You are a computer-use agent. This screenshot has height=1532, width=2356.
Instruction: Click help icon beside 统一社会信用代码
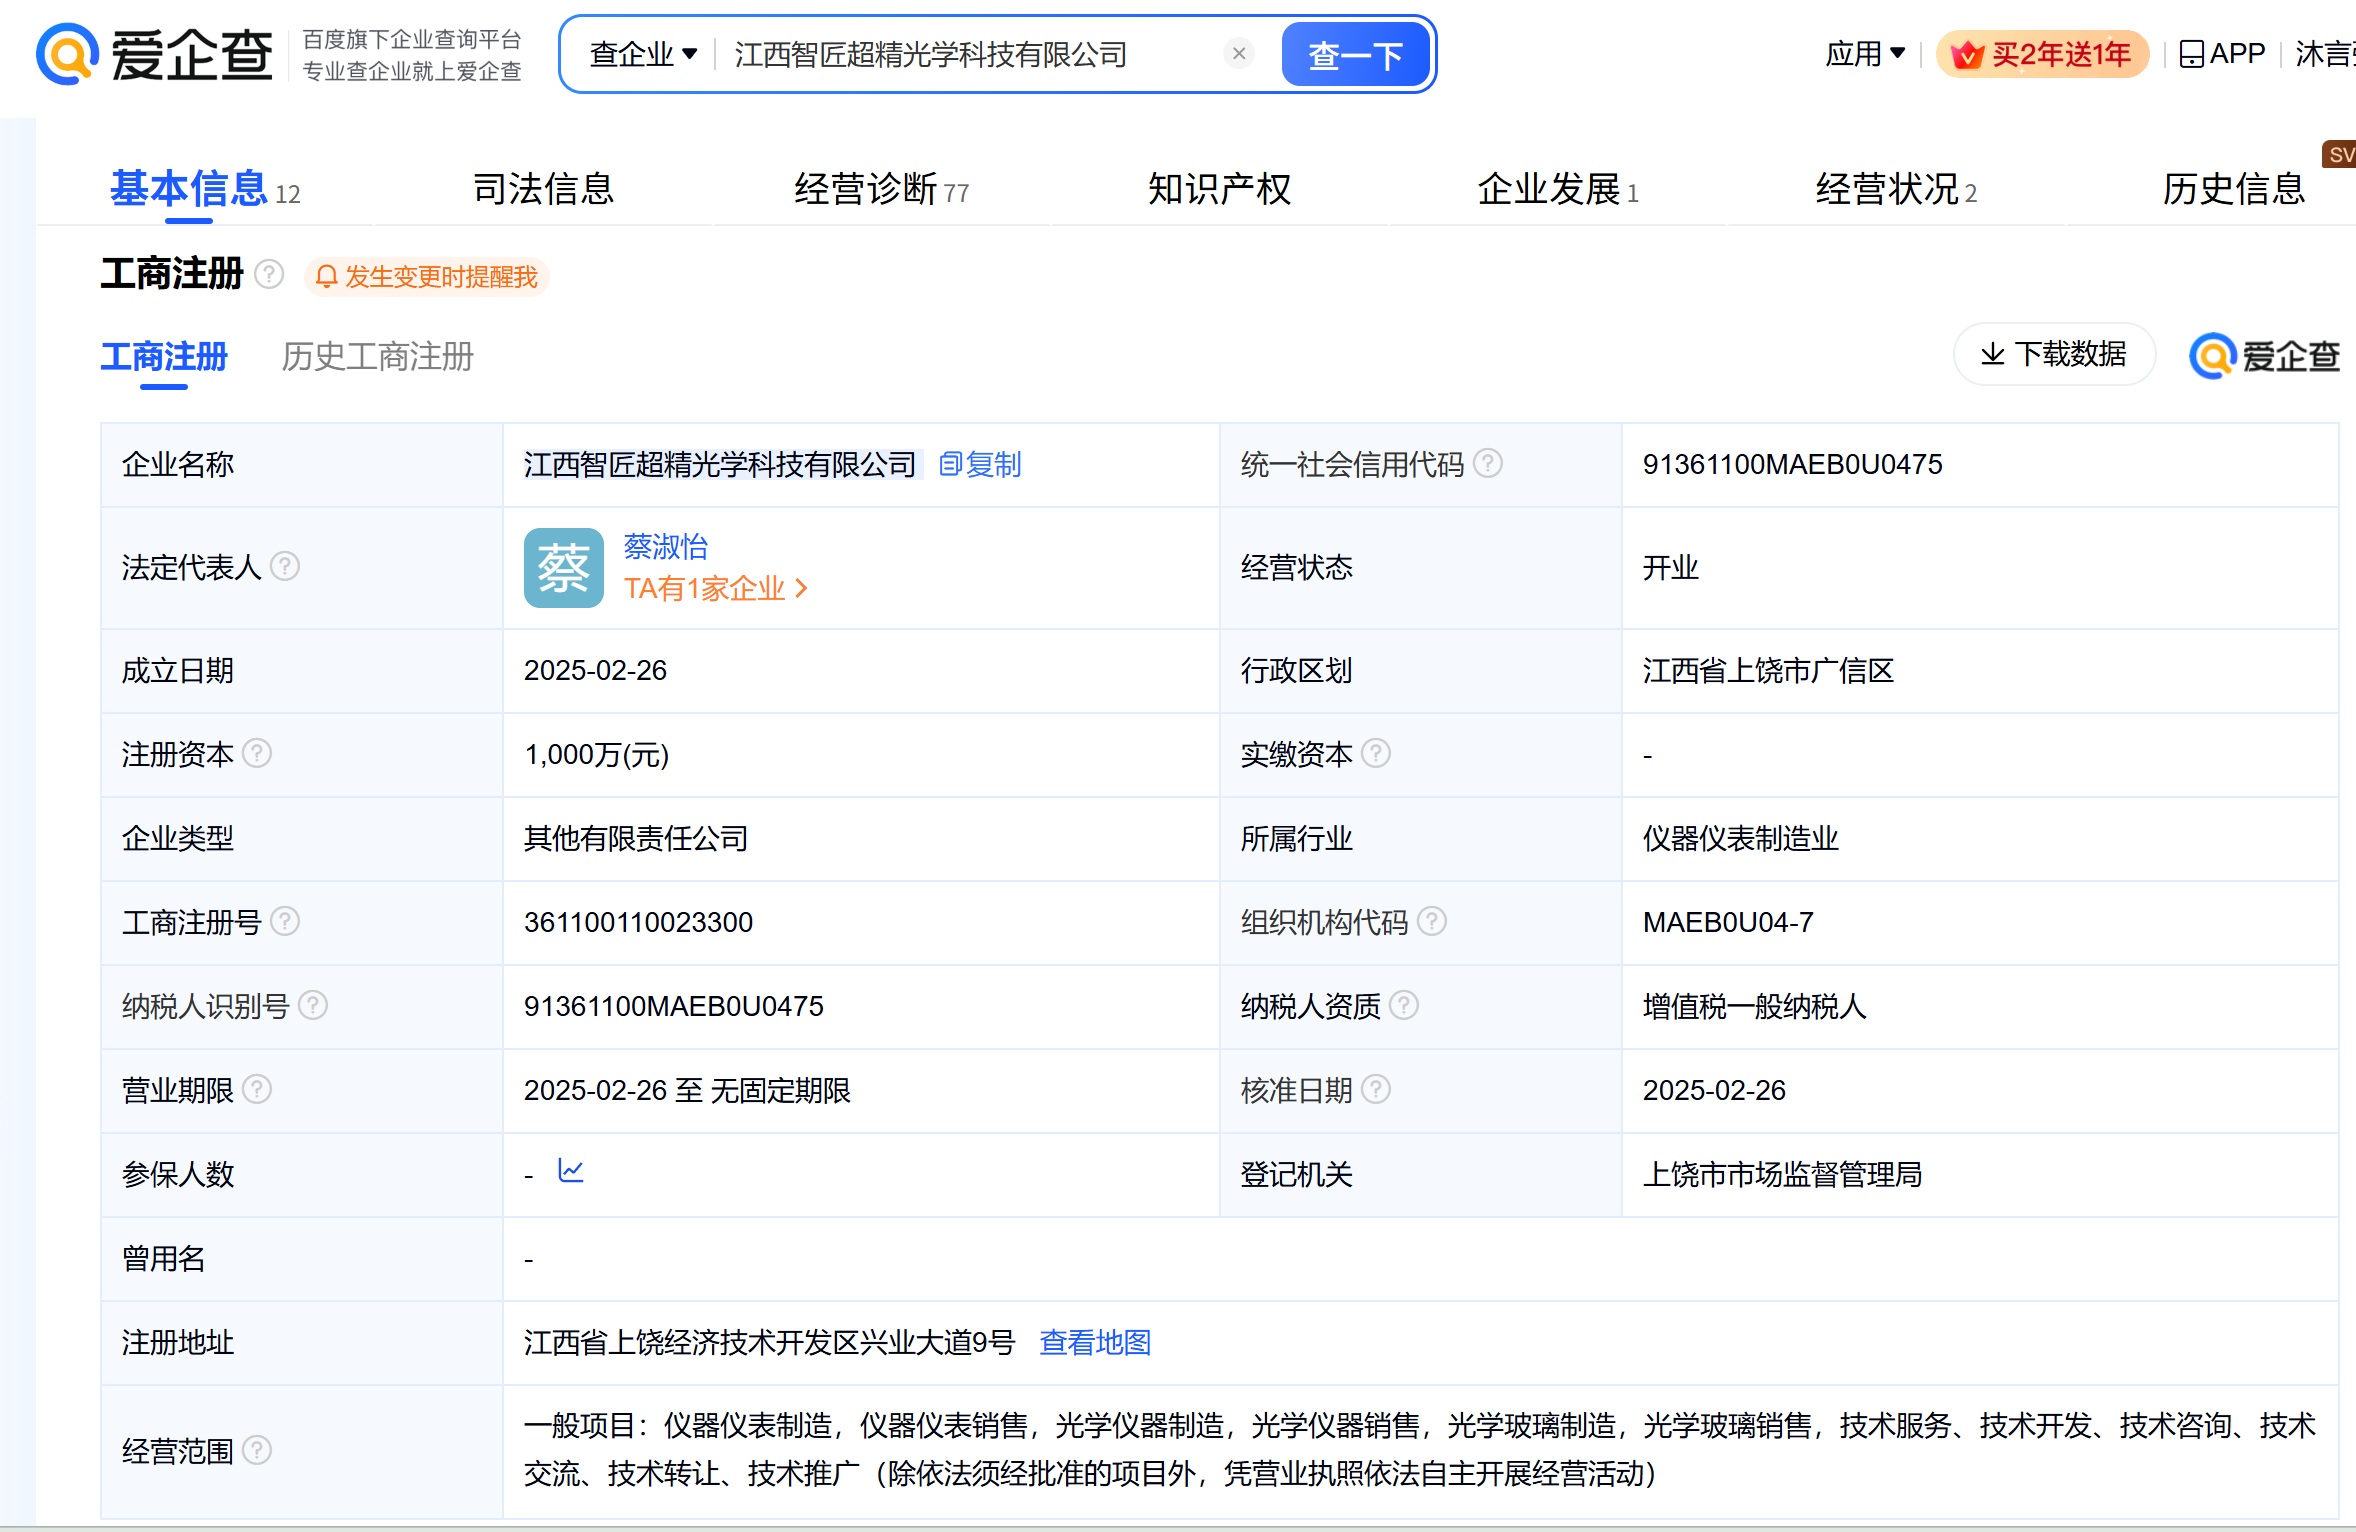point(1488,463)
